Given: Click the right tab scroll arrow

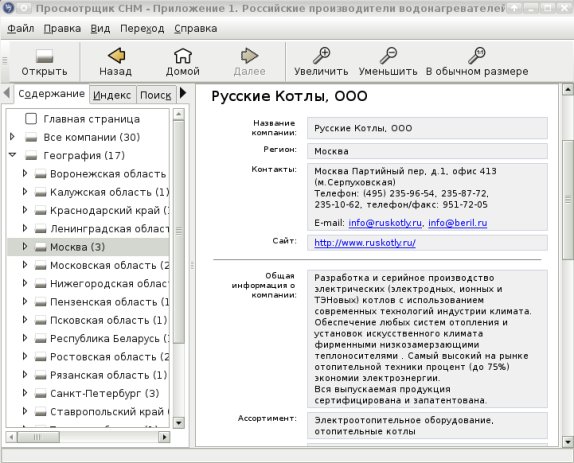Looking at the screenshot, I should click(183, 93).
